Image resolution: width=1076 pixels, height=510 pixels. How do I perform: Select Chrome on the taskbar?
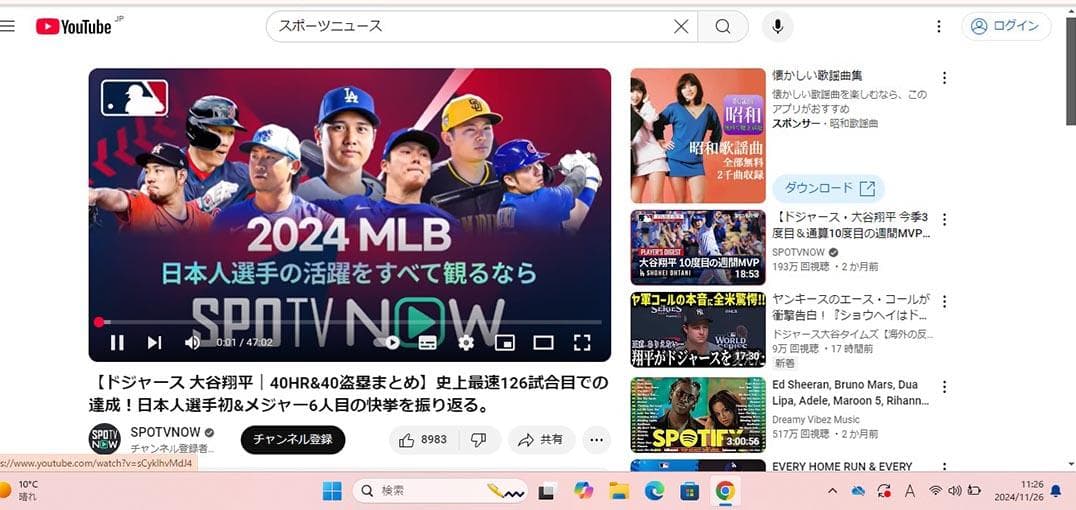click(725, 491)
